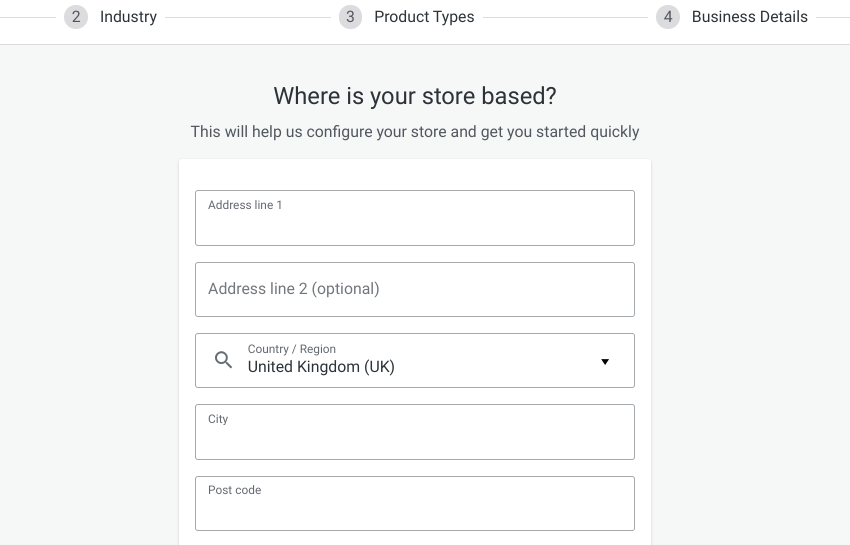Screen dimensions: 850x545
Task: Click step number 2 circle
Action: pos(76,17)
